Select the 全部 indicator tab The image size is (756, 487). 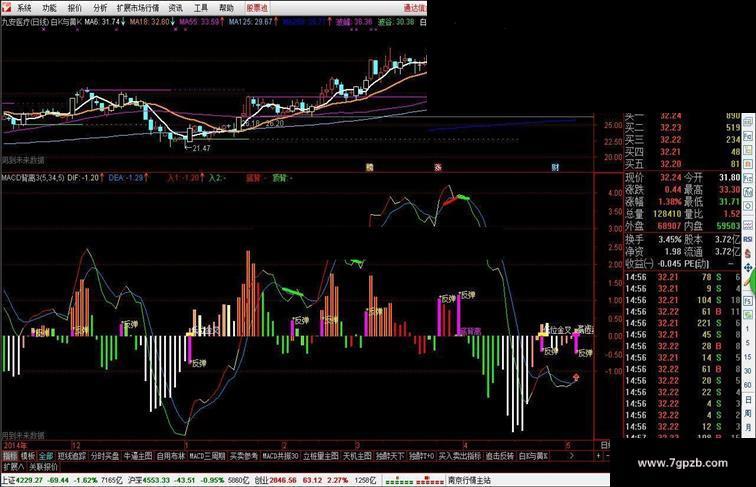(x=46, y=456)
